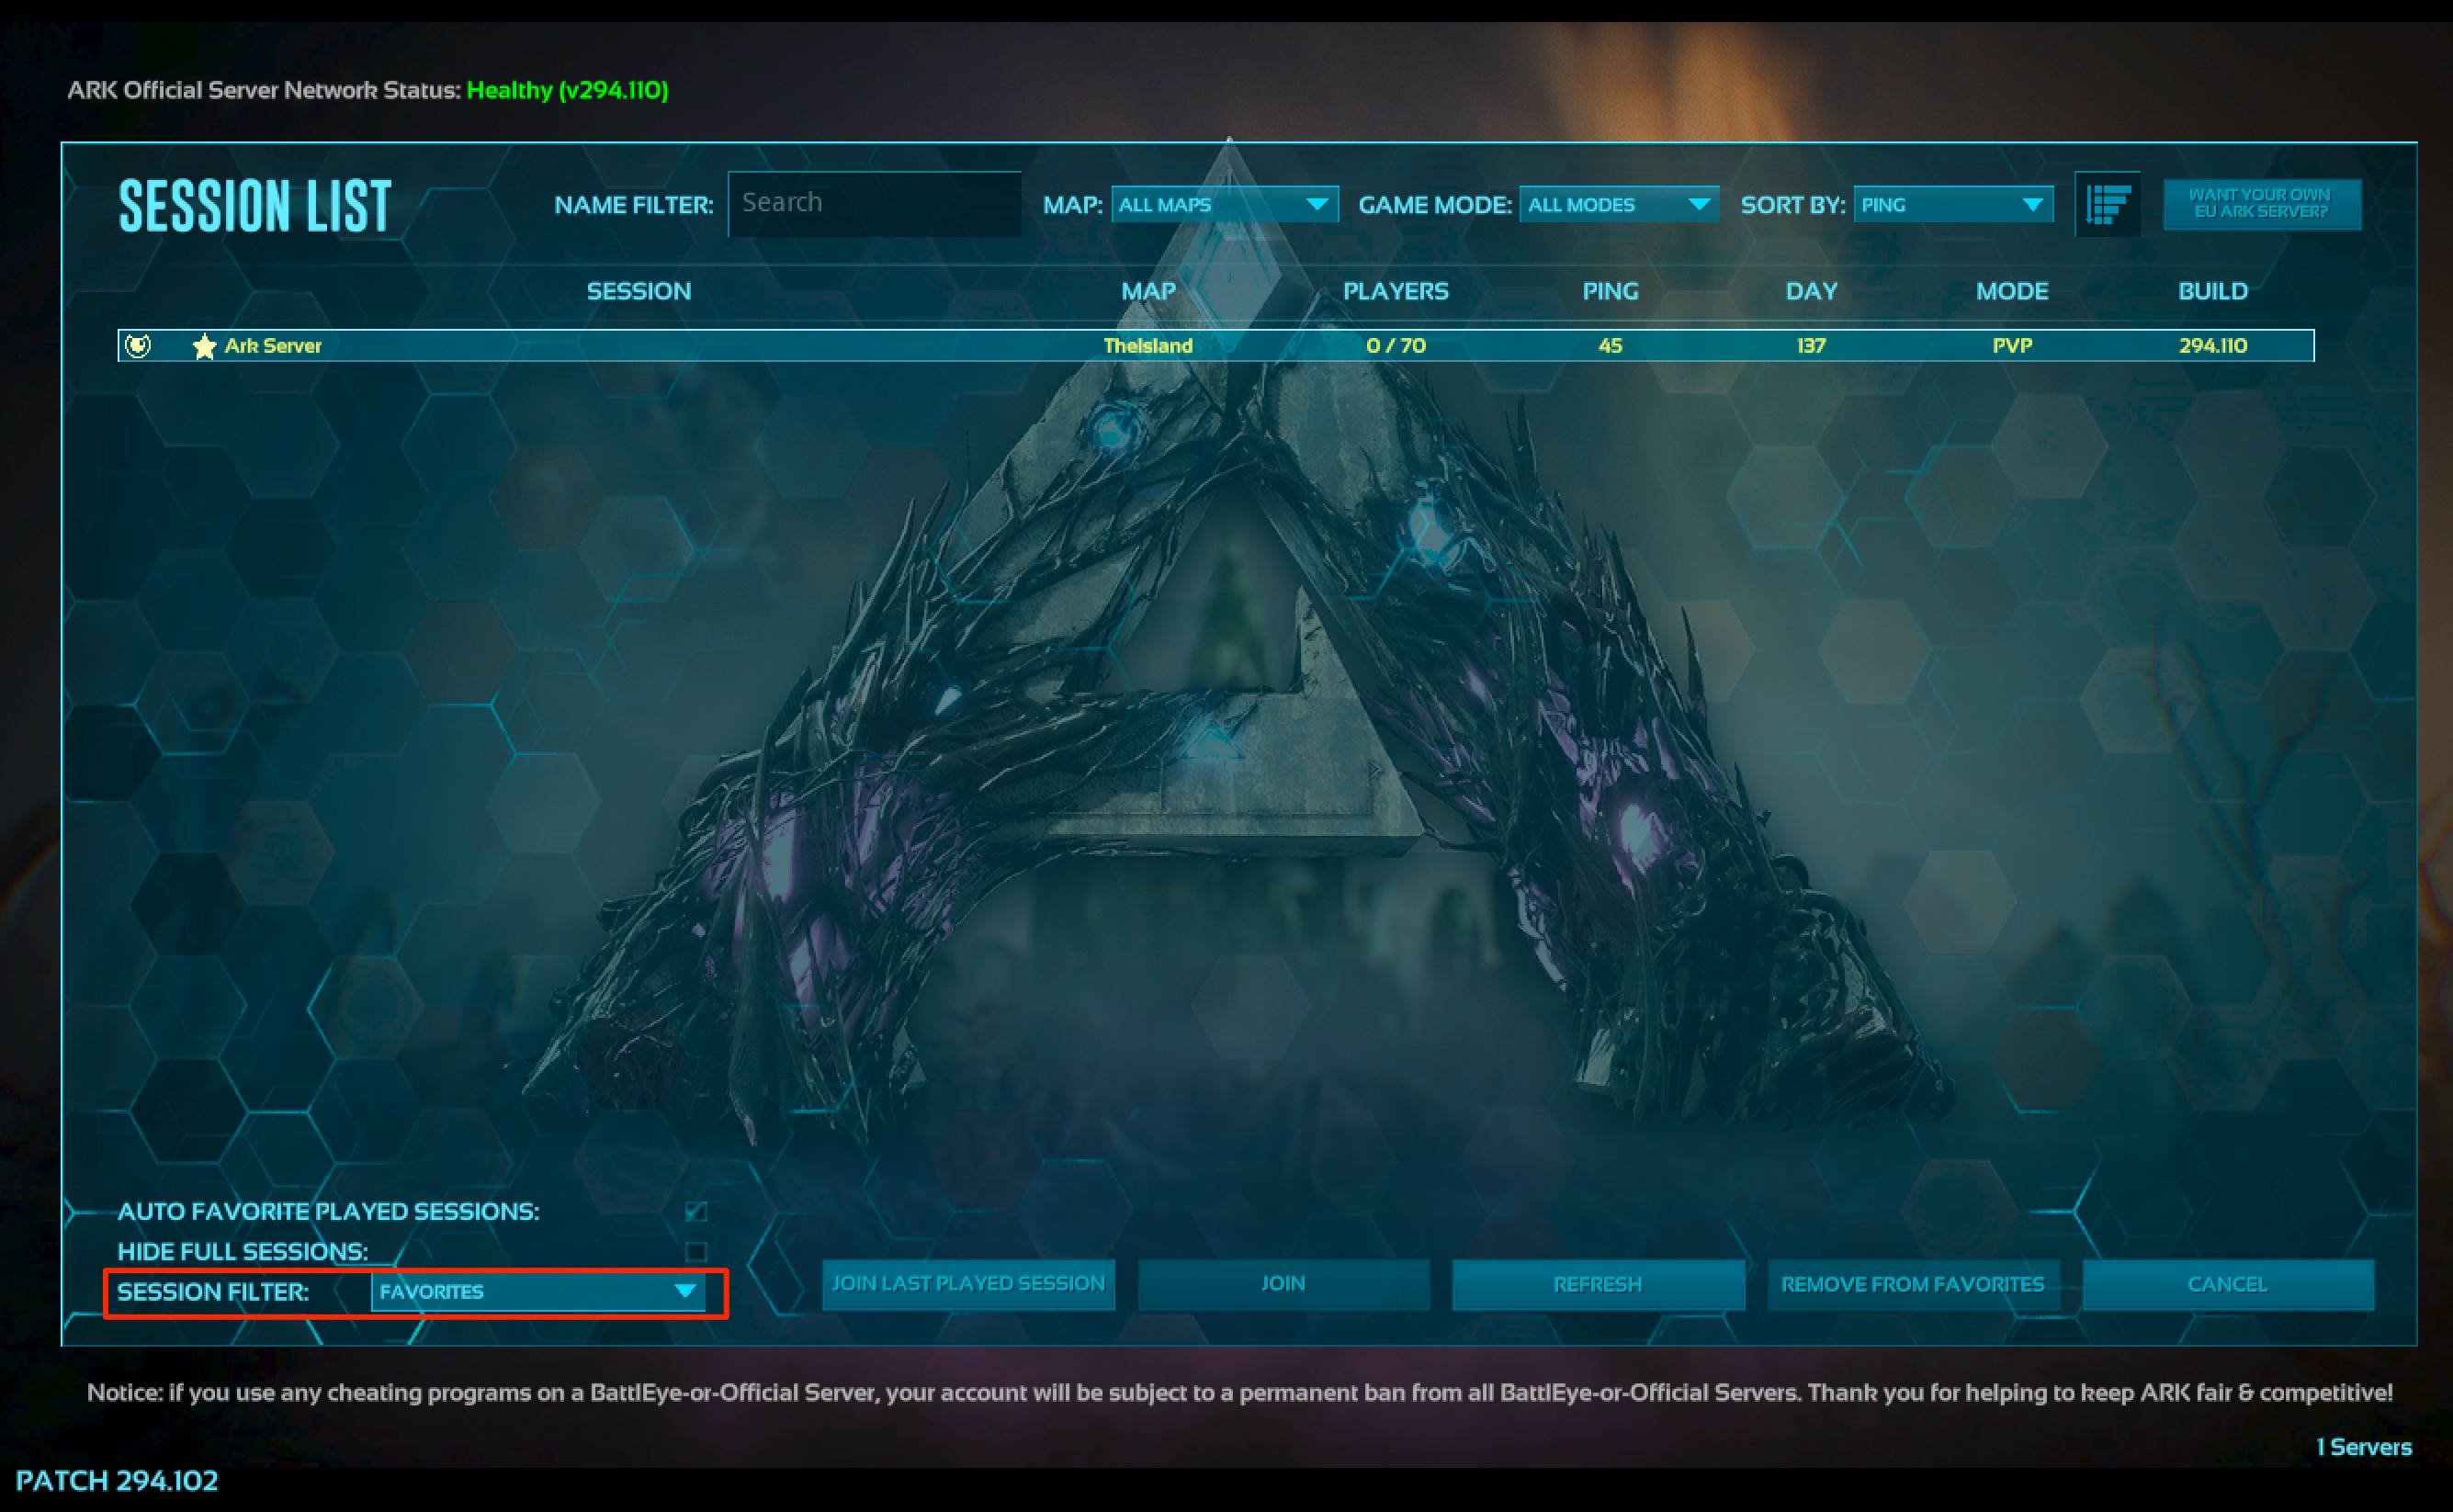Click REMOVE FROM FAVORITES

(1913, 1284)
